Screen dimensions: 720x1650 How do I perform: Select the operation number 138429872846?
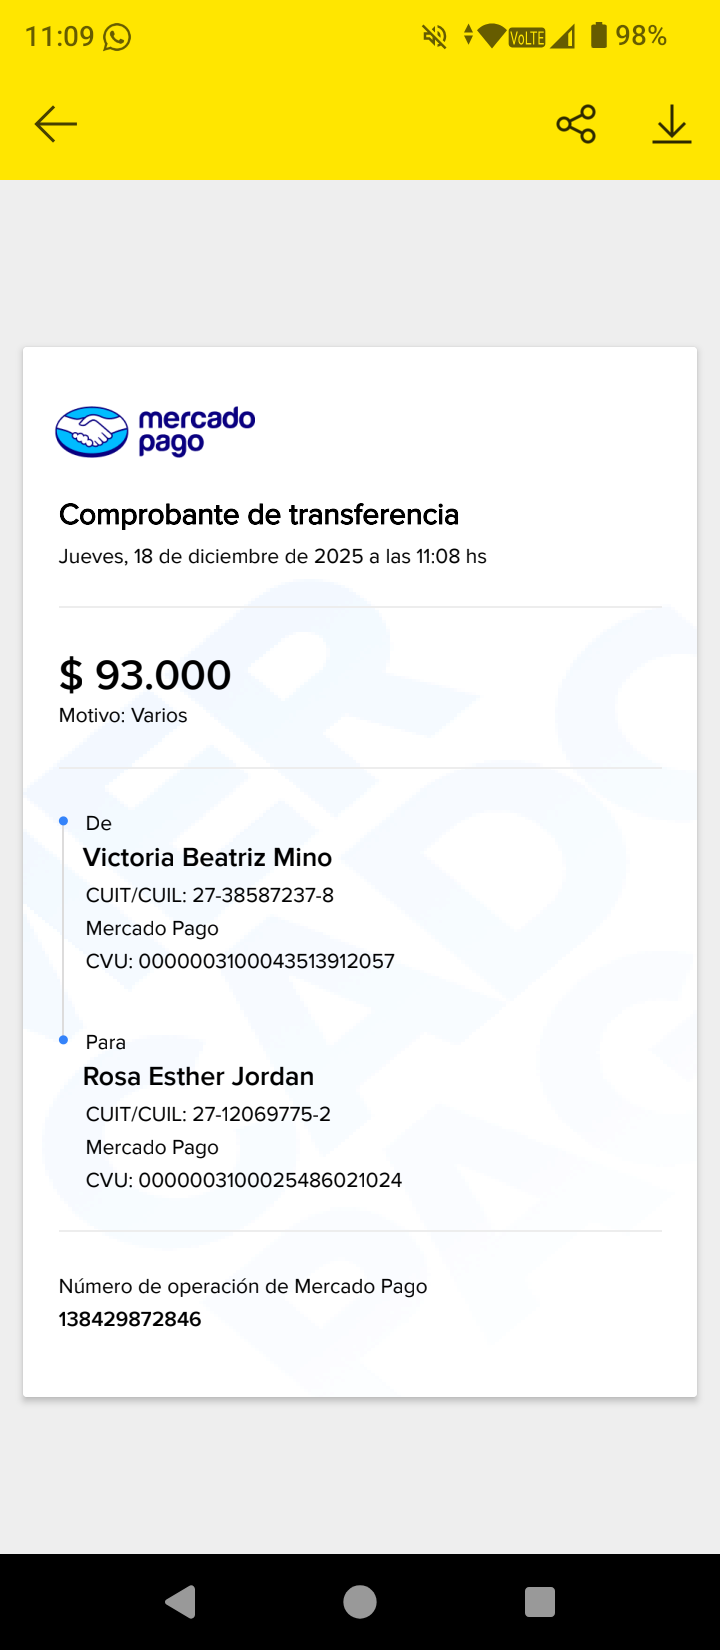pyautogui.click(x=130, y=1319)
